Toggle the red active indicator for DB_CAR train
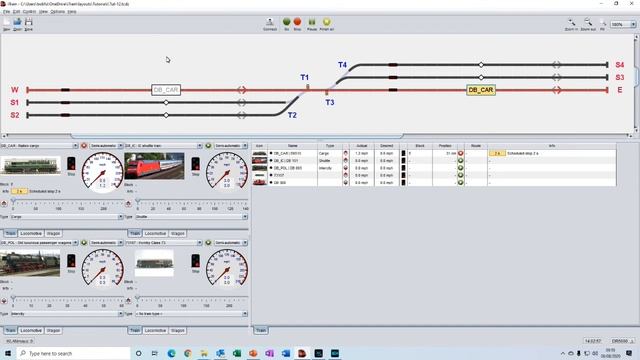 (84, 146)
